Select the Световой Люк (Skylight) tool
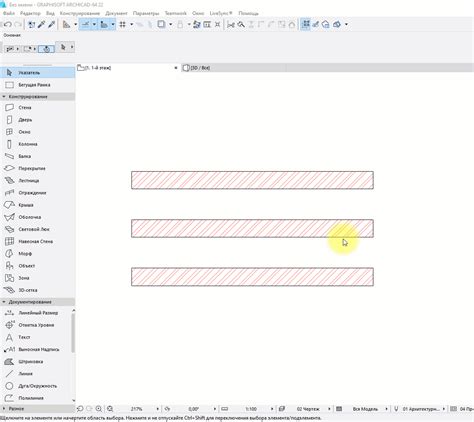The width and height of the screenshot is (474, 422). click(x=38, y=229)
